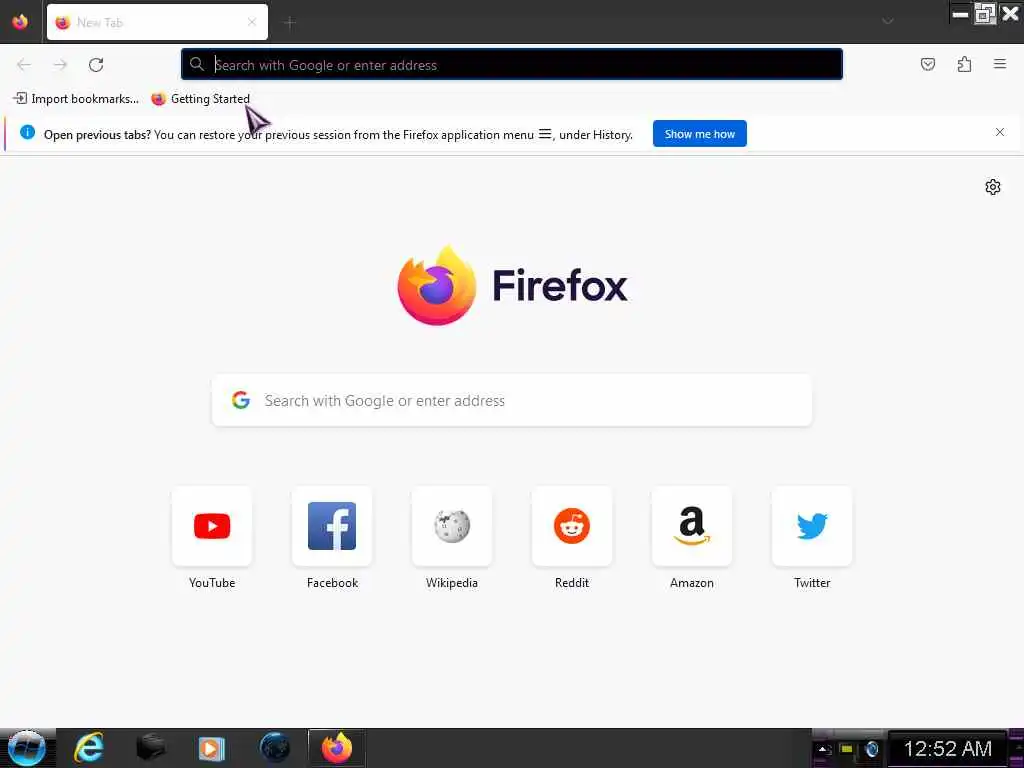
Task: Open the Firefox application menu
Action: pyautogui.click(x=1000, y=64)
